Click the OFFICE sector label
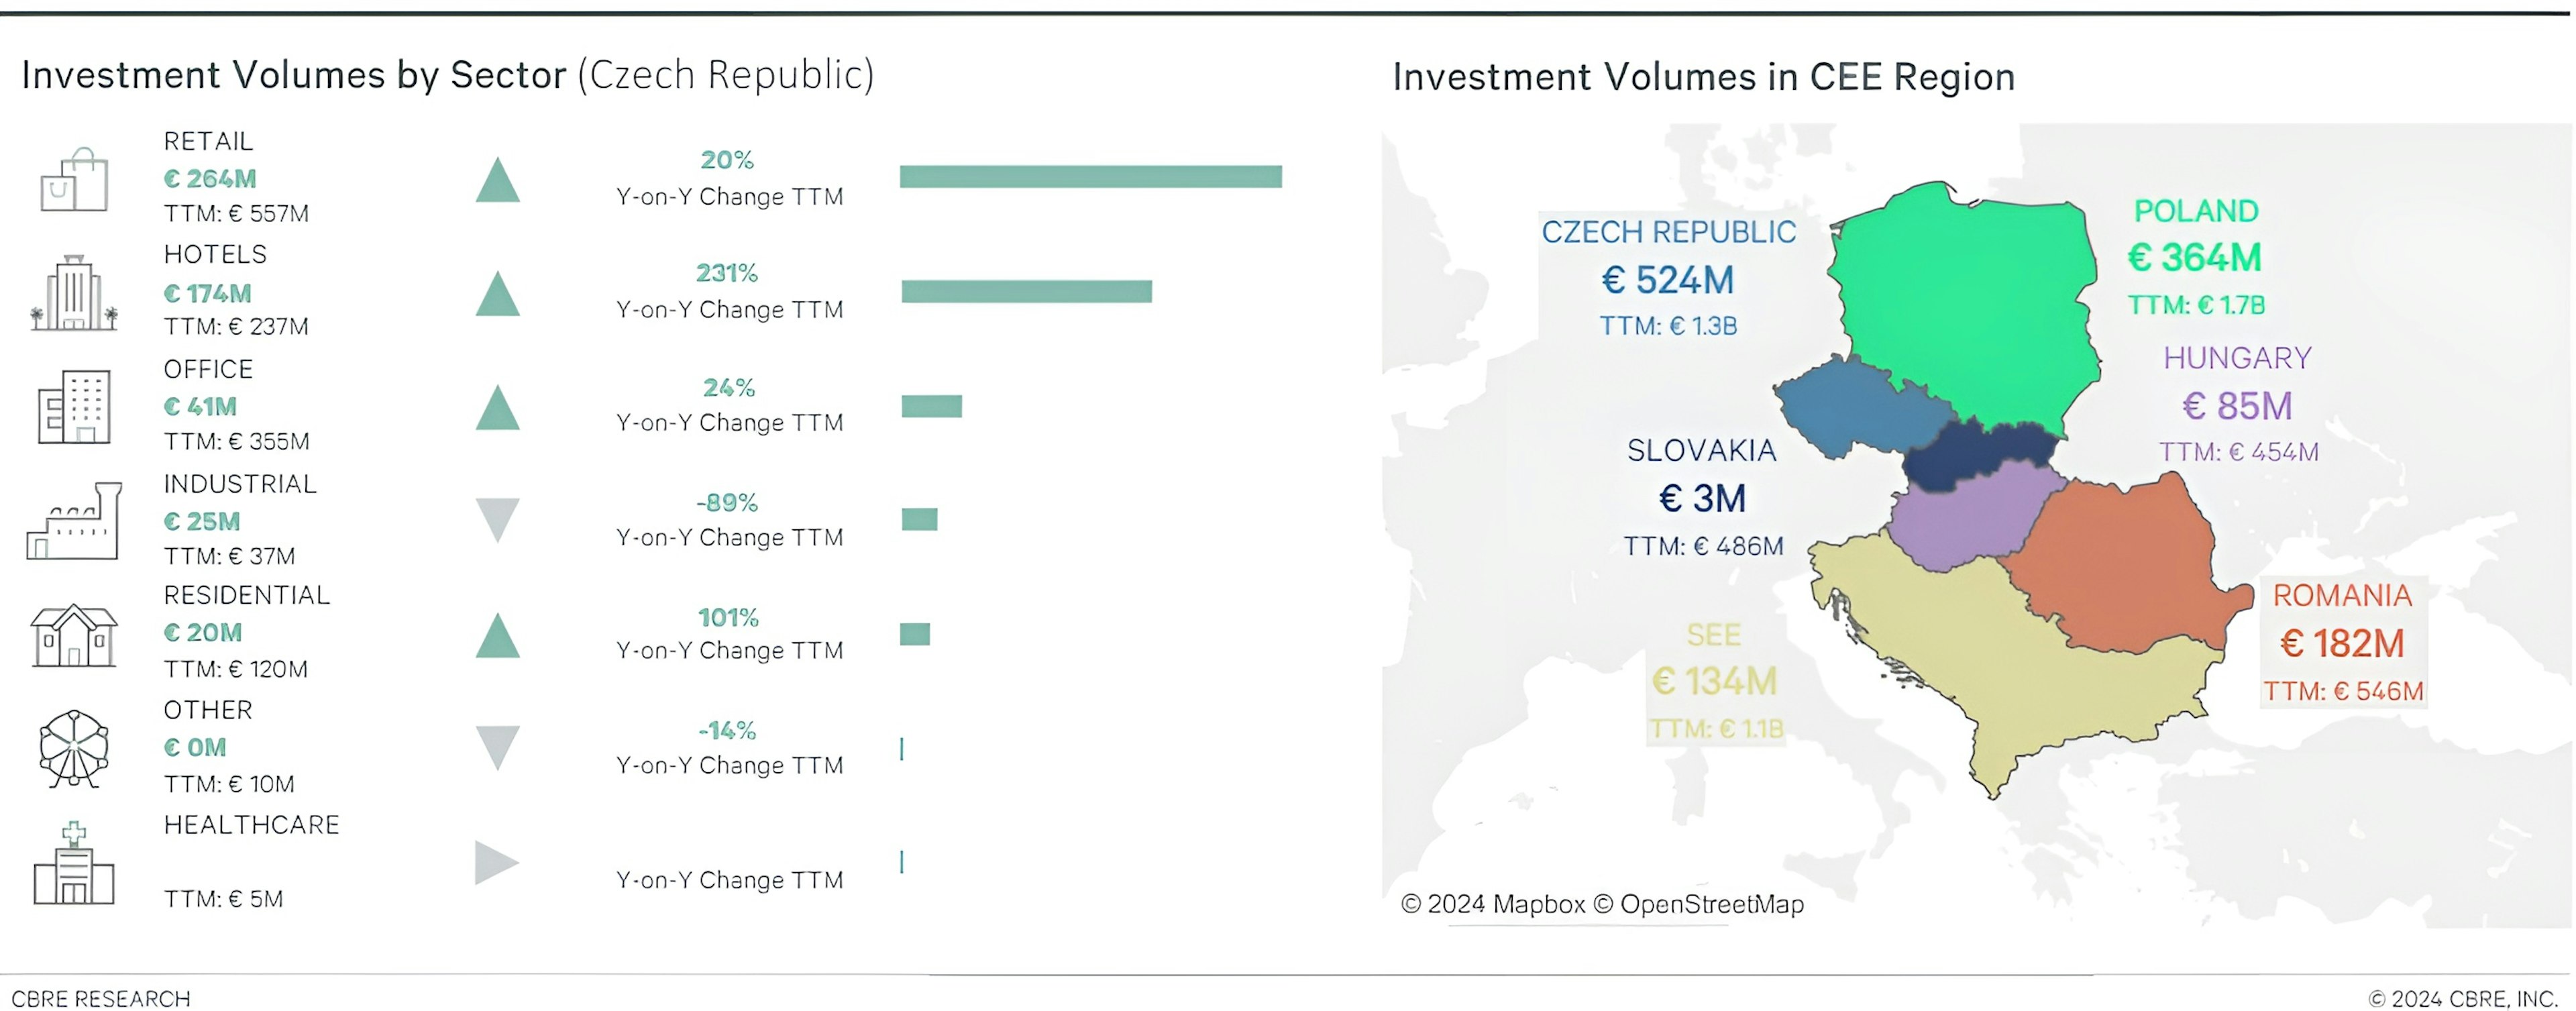Viewport: 2576px width, 1011px height. pyautogui.click(x=208, y=369)
